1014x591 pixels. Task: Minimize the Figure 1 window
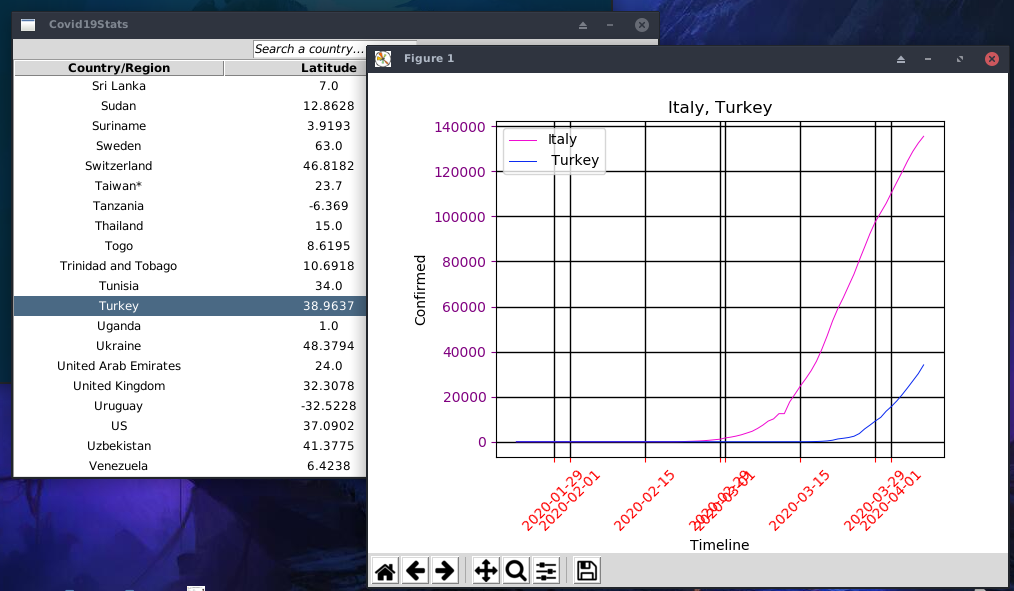pos(929,59)
